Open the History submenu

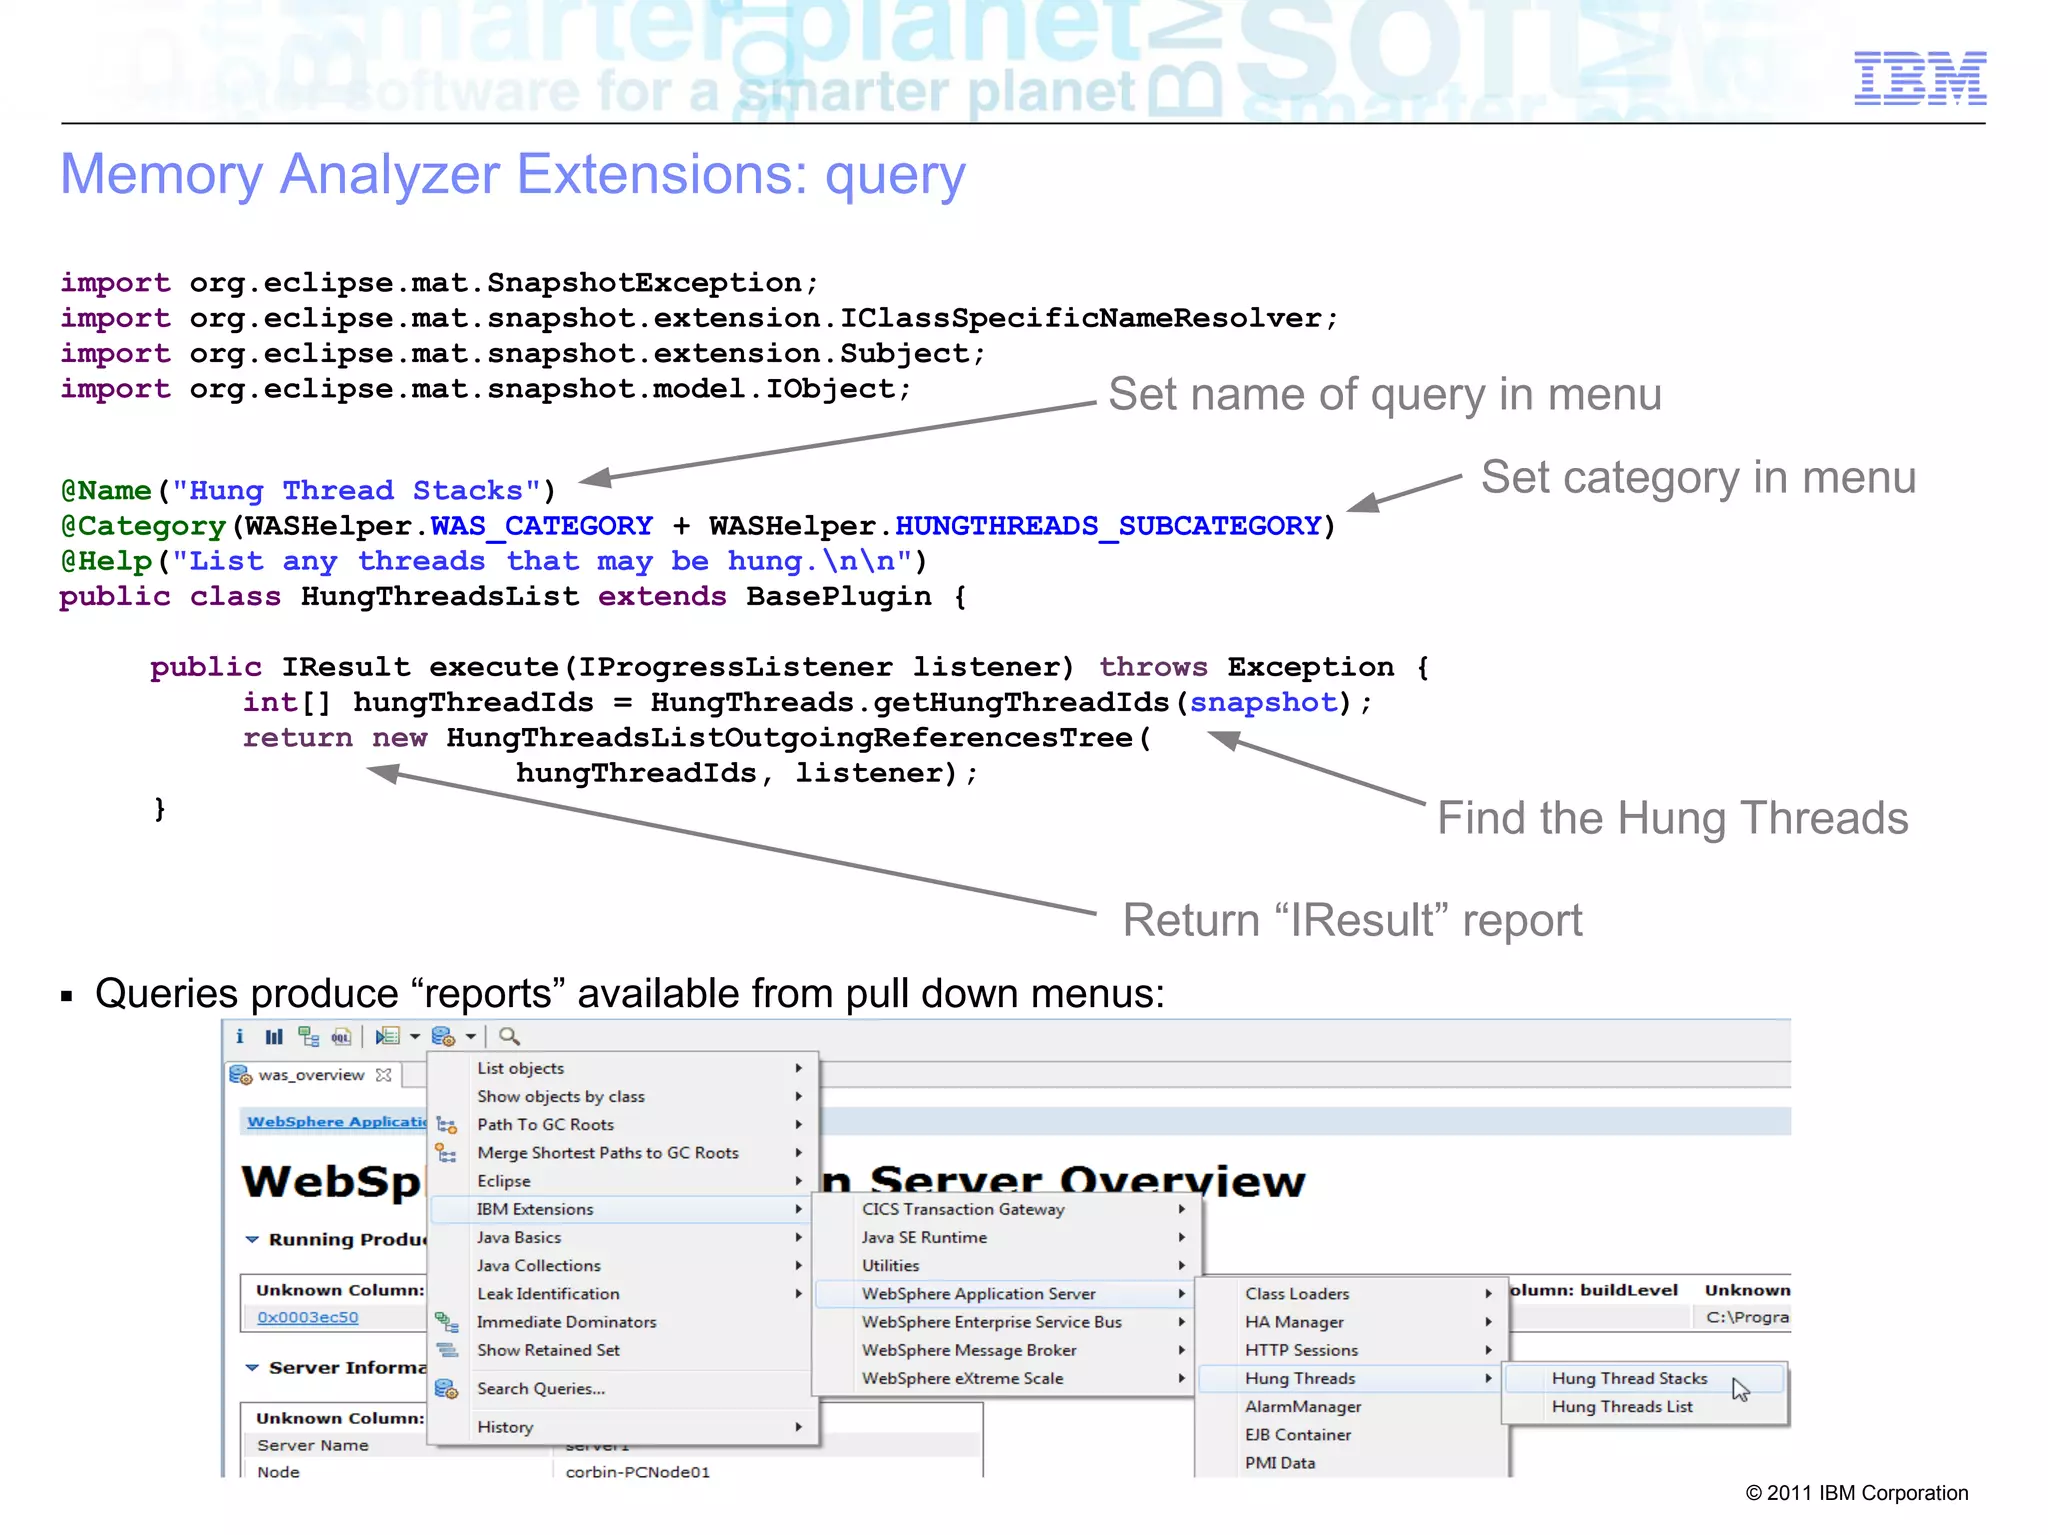pyautogui.click(x=624, y=1427)
